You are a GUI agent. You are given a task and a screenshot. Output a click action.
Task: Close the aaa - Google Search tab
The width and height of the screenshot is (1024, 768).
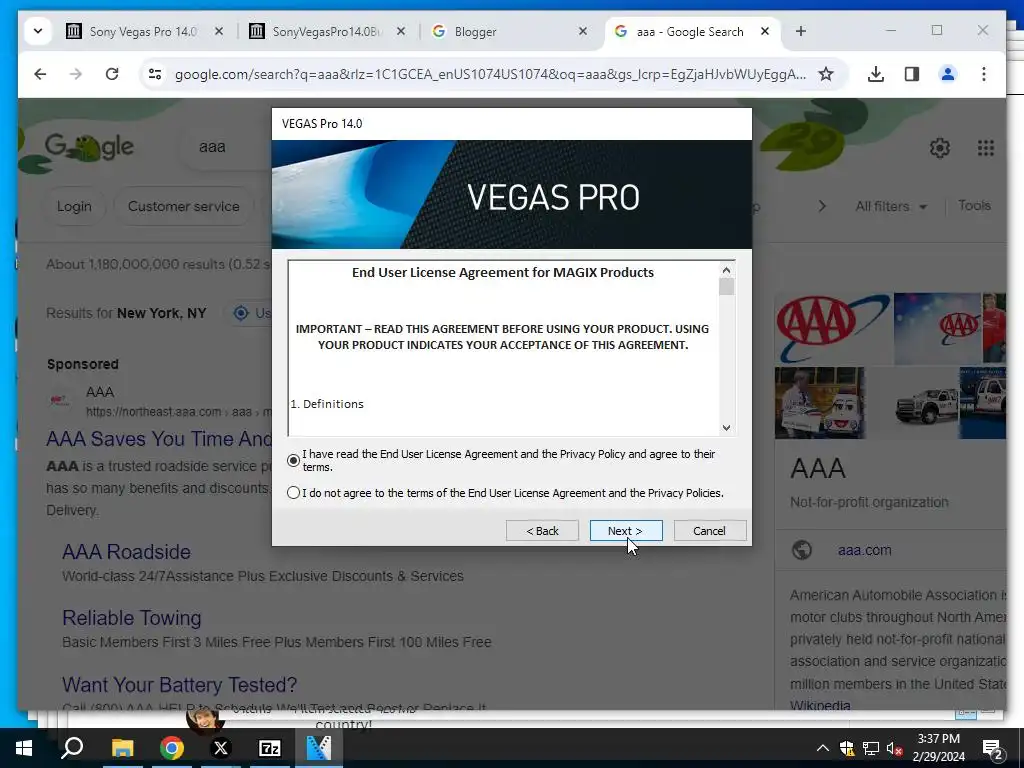(765, 31)
